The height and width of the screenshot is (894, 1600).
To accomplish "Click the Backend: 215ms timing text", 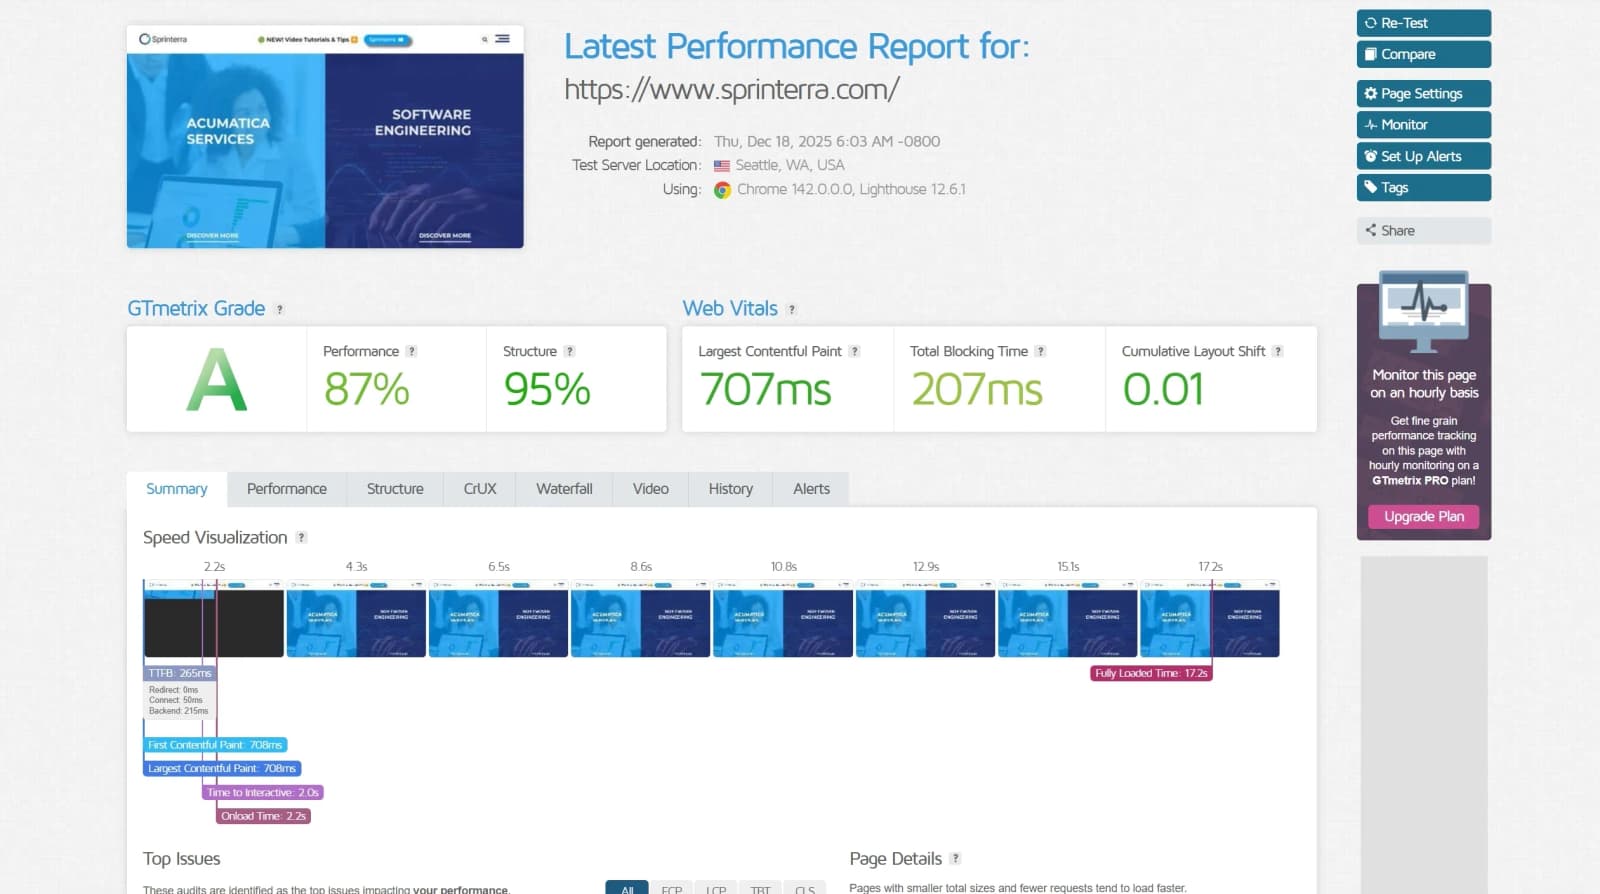I will coord(179,711).
